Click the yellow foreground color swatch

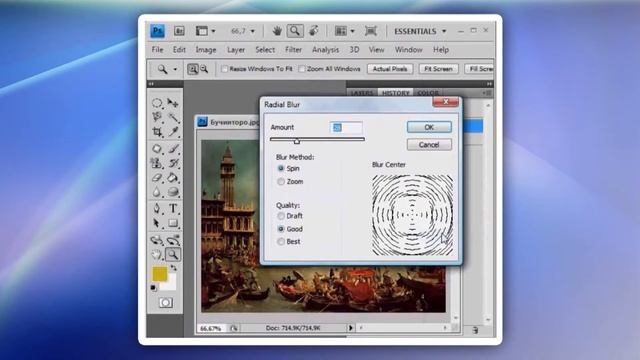[159, 273]
